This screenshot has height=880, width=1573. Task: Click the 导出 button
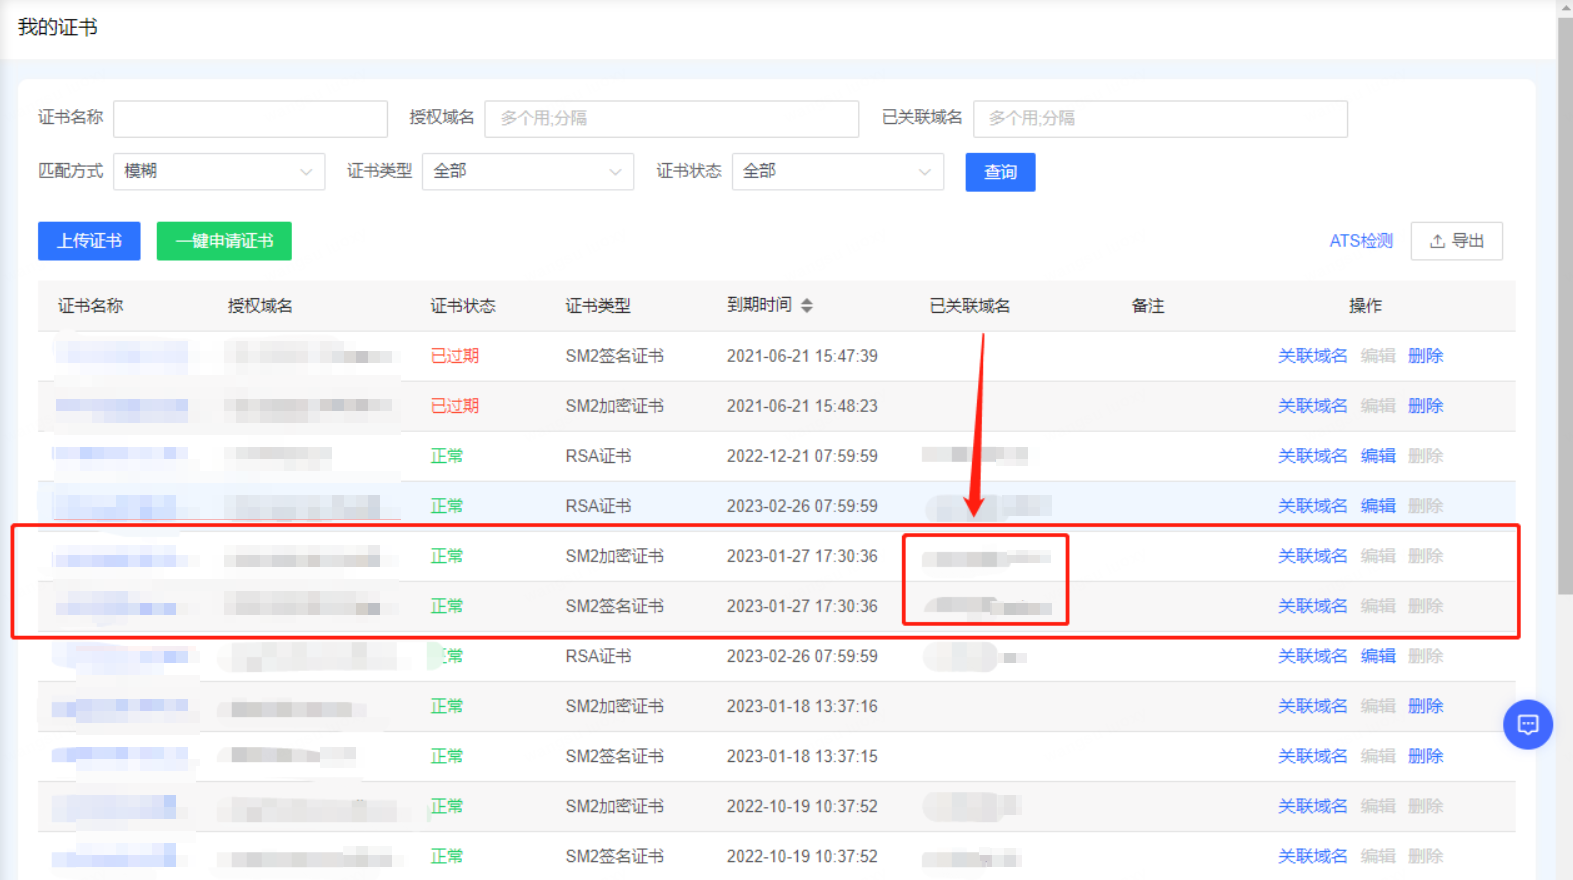tap(1456, 241)
